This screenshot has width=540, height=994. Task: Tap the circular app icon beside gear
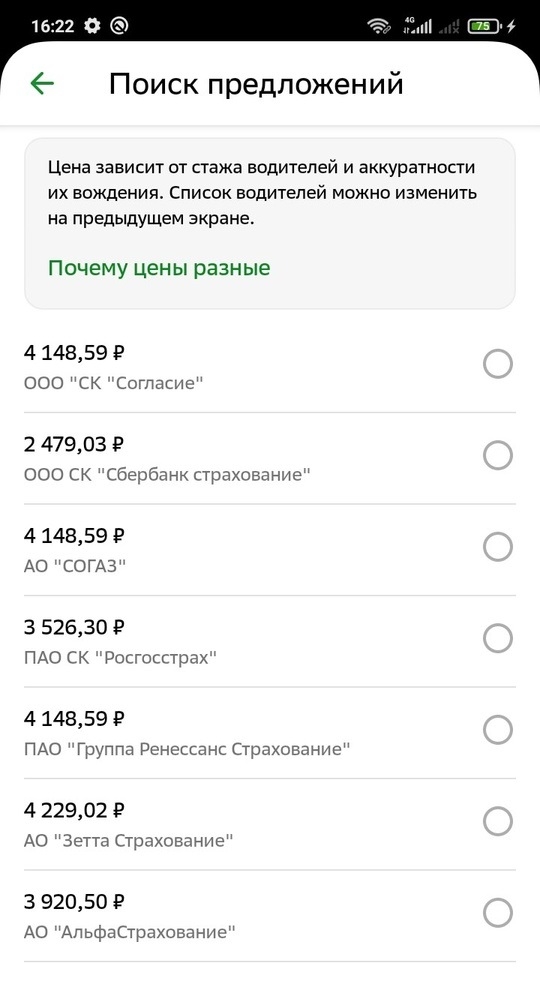(119, 26)
